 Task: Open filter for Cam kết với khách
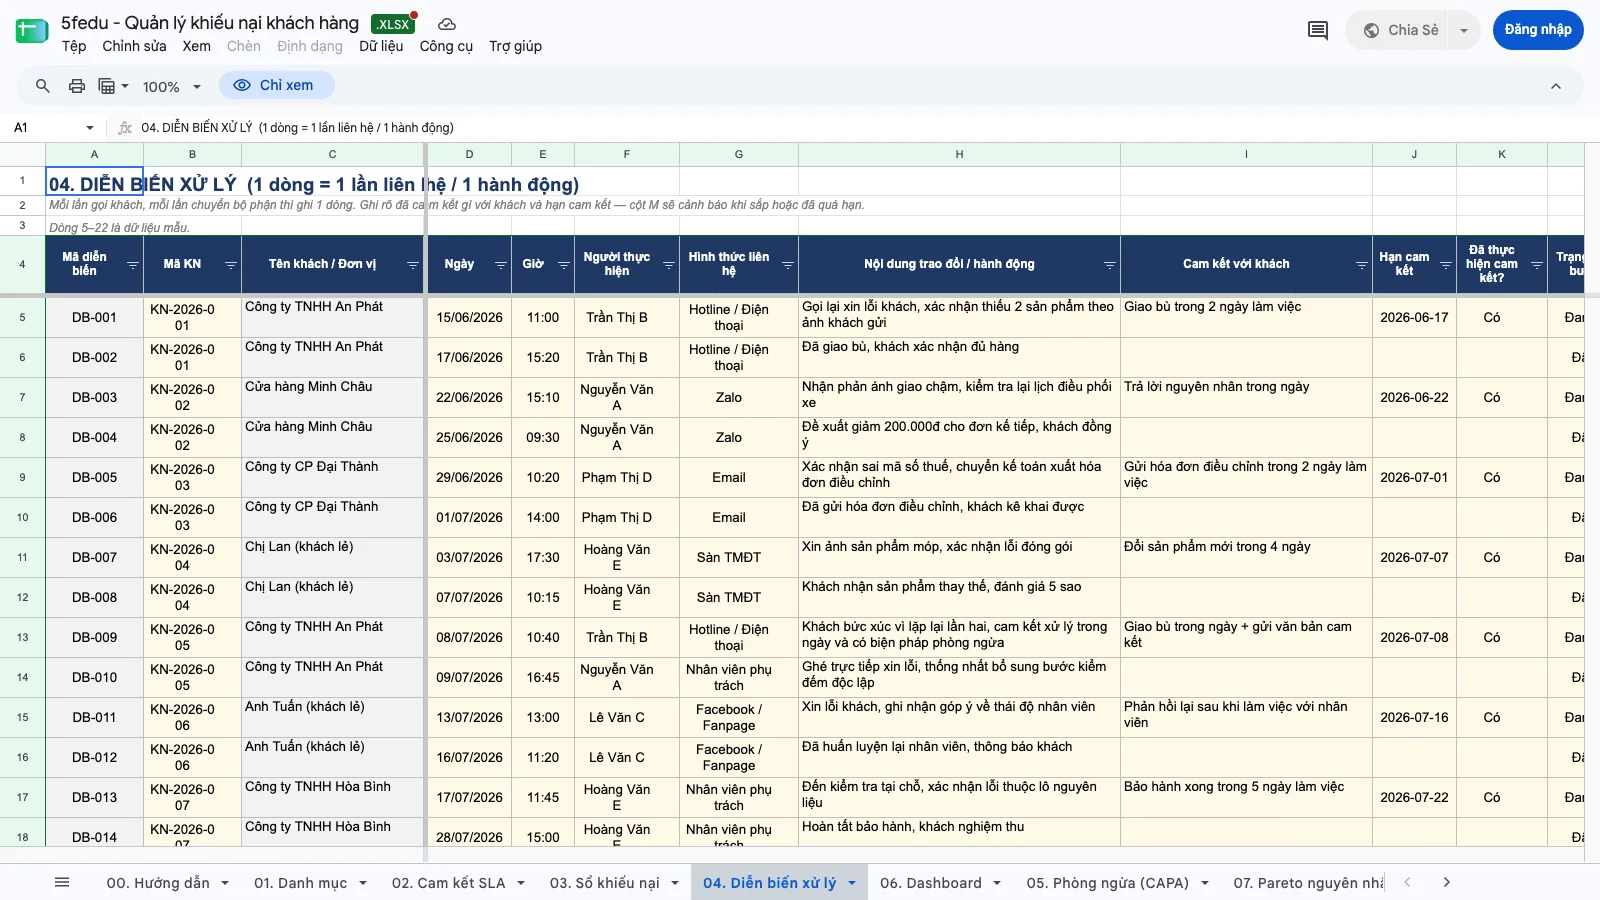1362,265
